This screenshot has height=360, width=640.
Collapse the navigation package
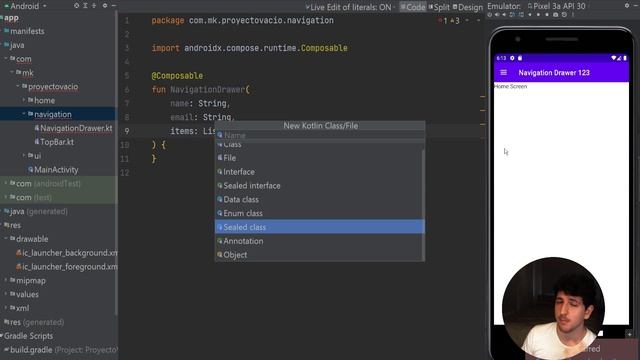point(24,114)
